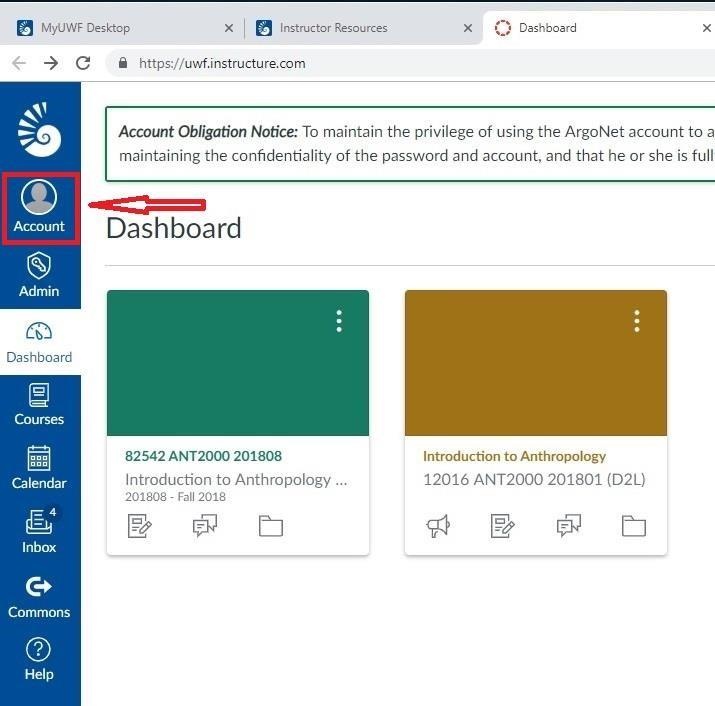Viewport: 715px width, 706px height.
Task: Click the browser back arrow
Action: point(19,63)
